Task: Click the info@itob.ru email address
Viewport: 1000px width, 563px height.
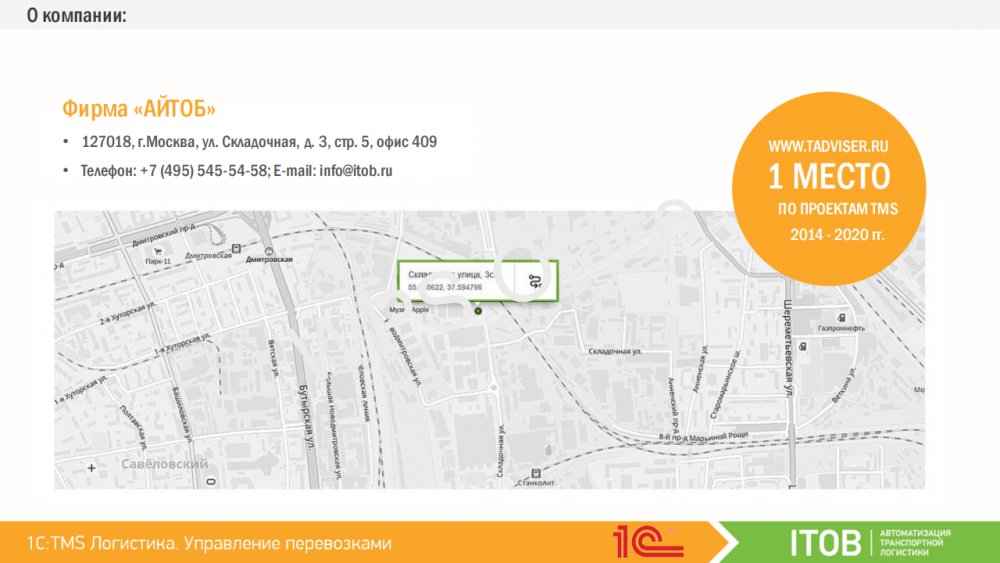Action: coord(355,171)
